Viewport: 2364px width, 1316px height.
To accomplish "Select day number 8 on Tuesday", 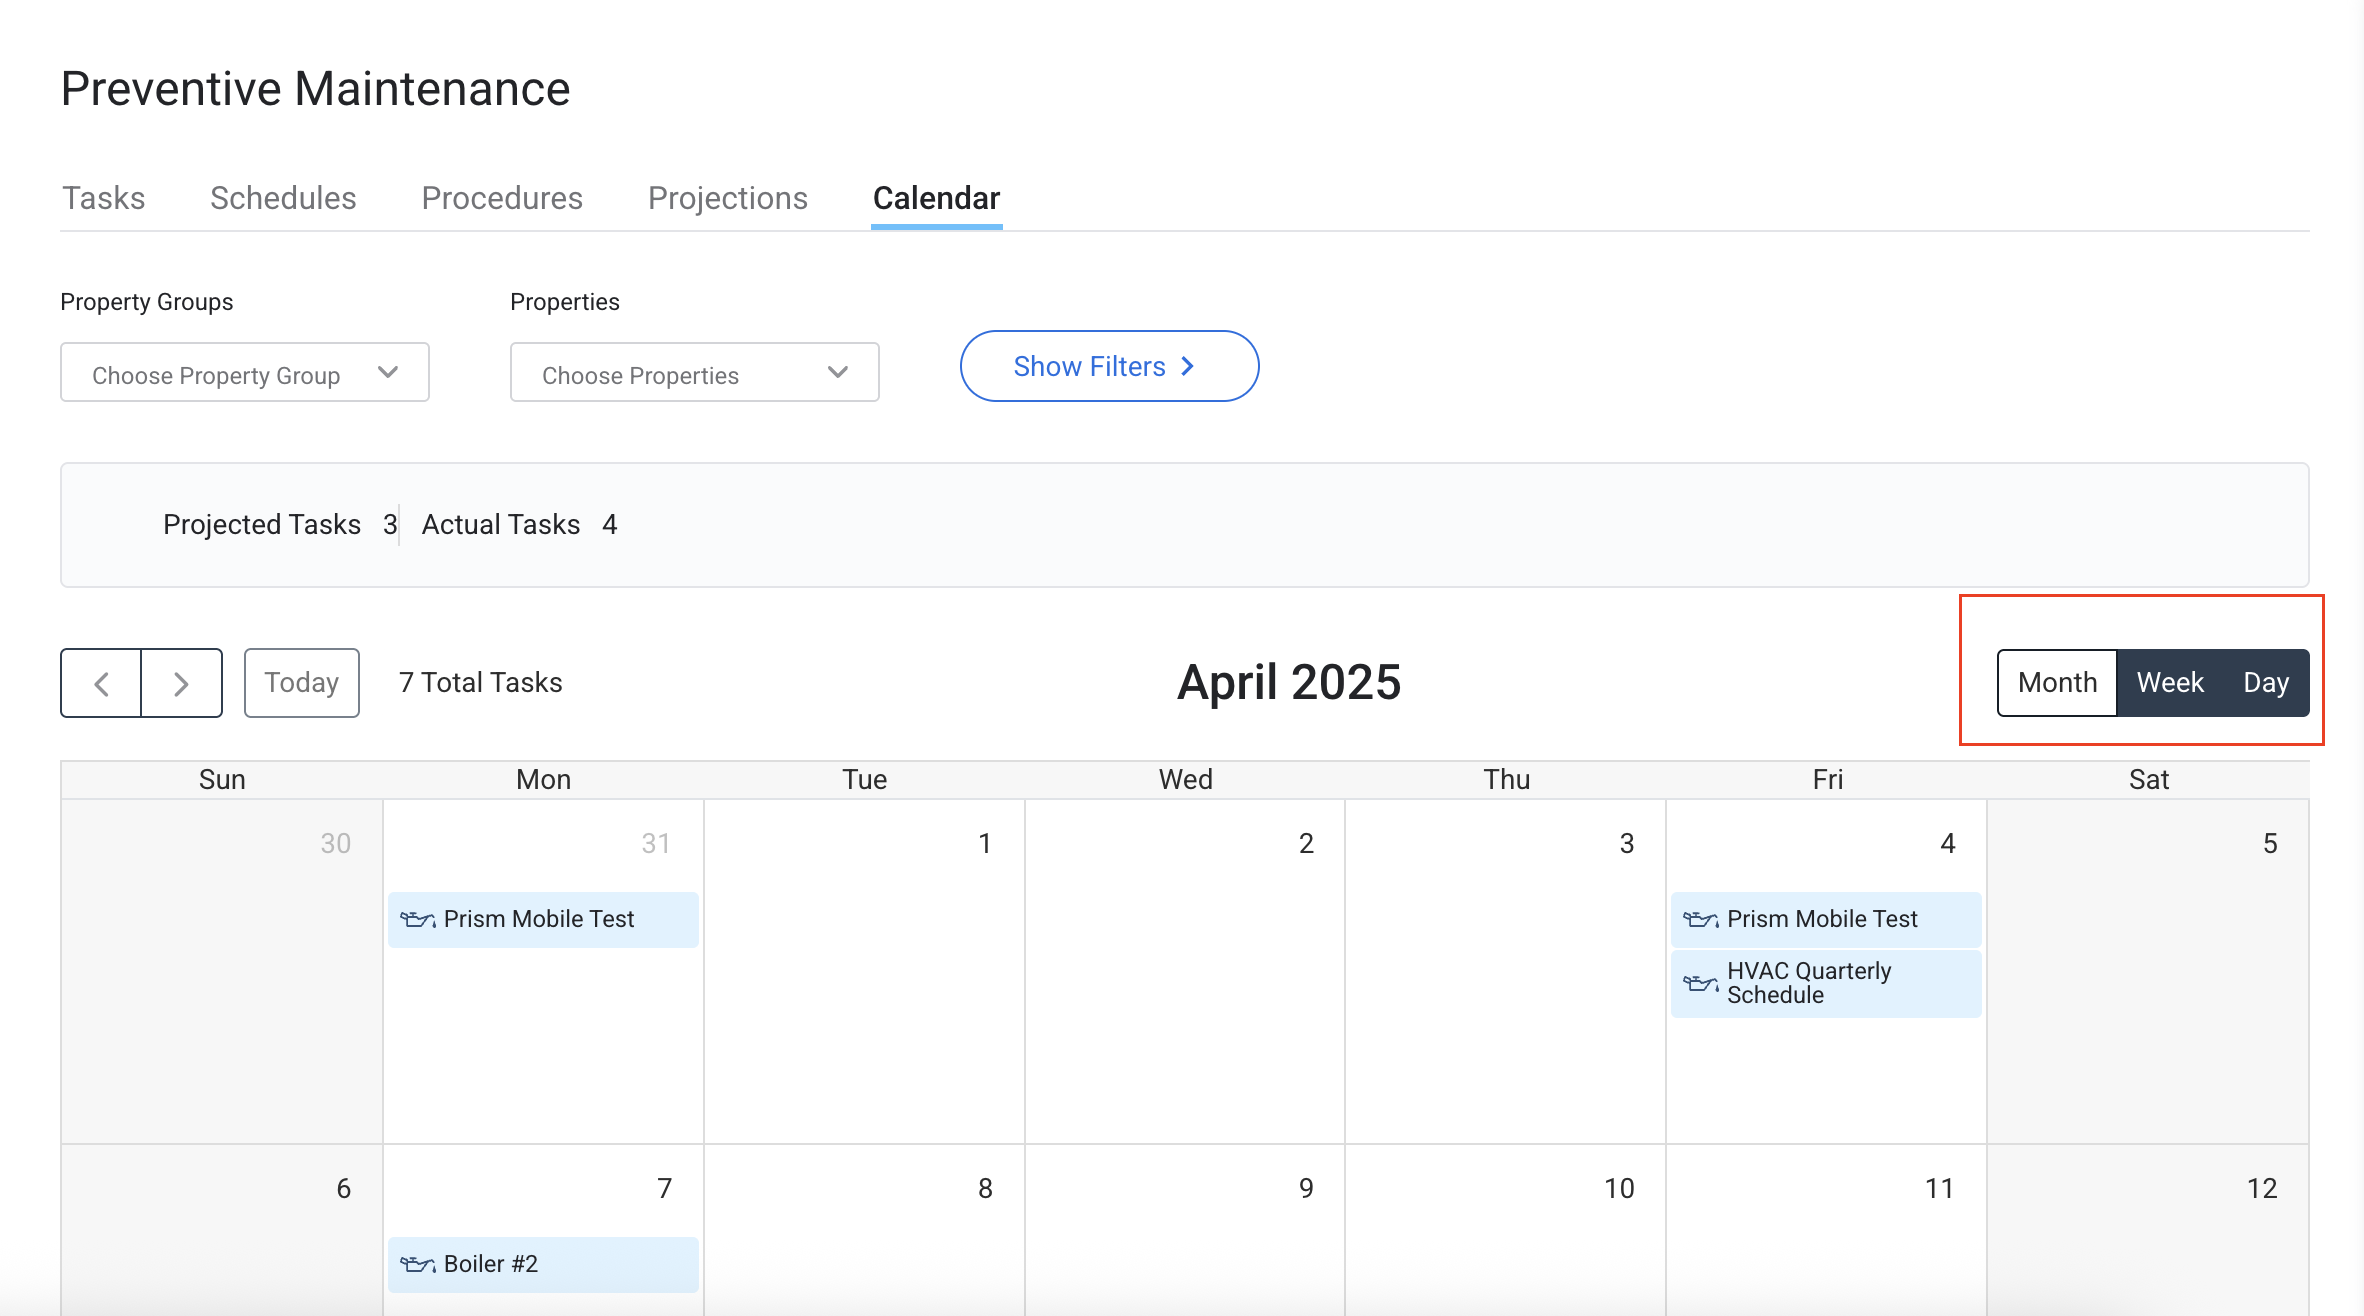I will click(x=985, y=1189).
